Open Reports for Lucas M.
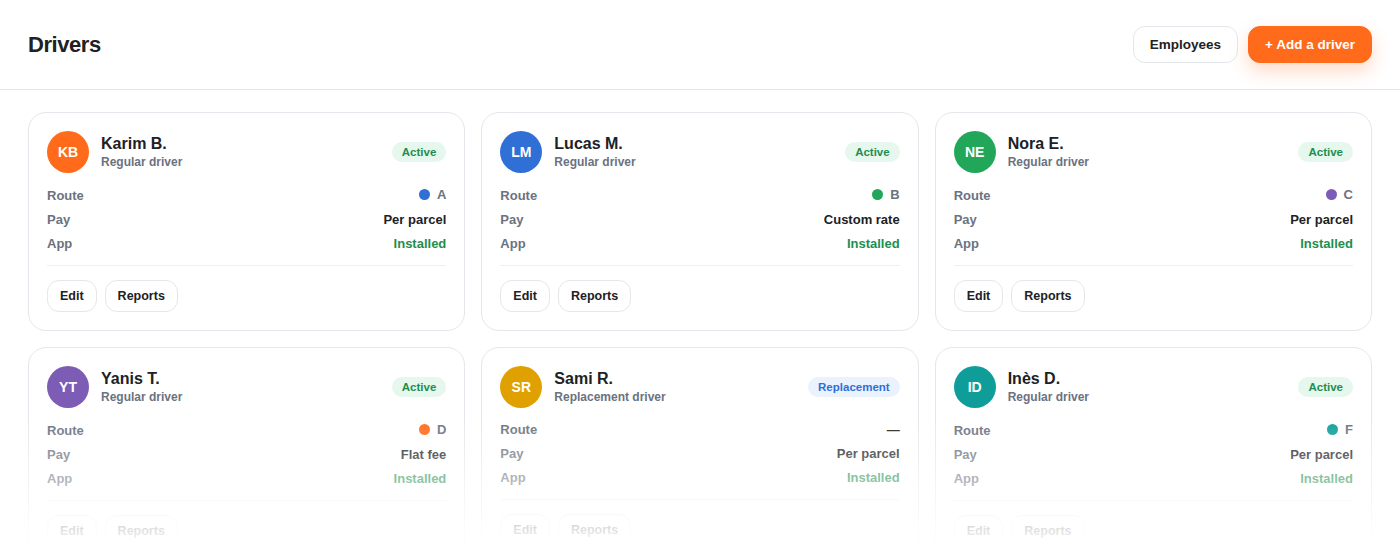 [594, 296]
